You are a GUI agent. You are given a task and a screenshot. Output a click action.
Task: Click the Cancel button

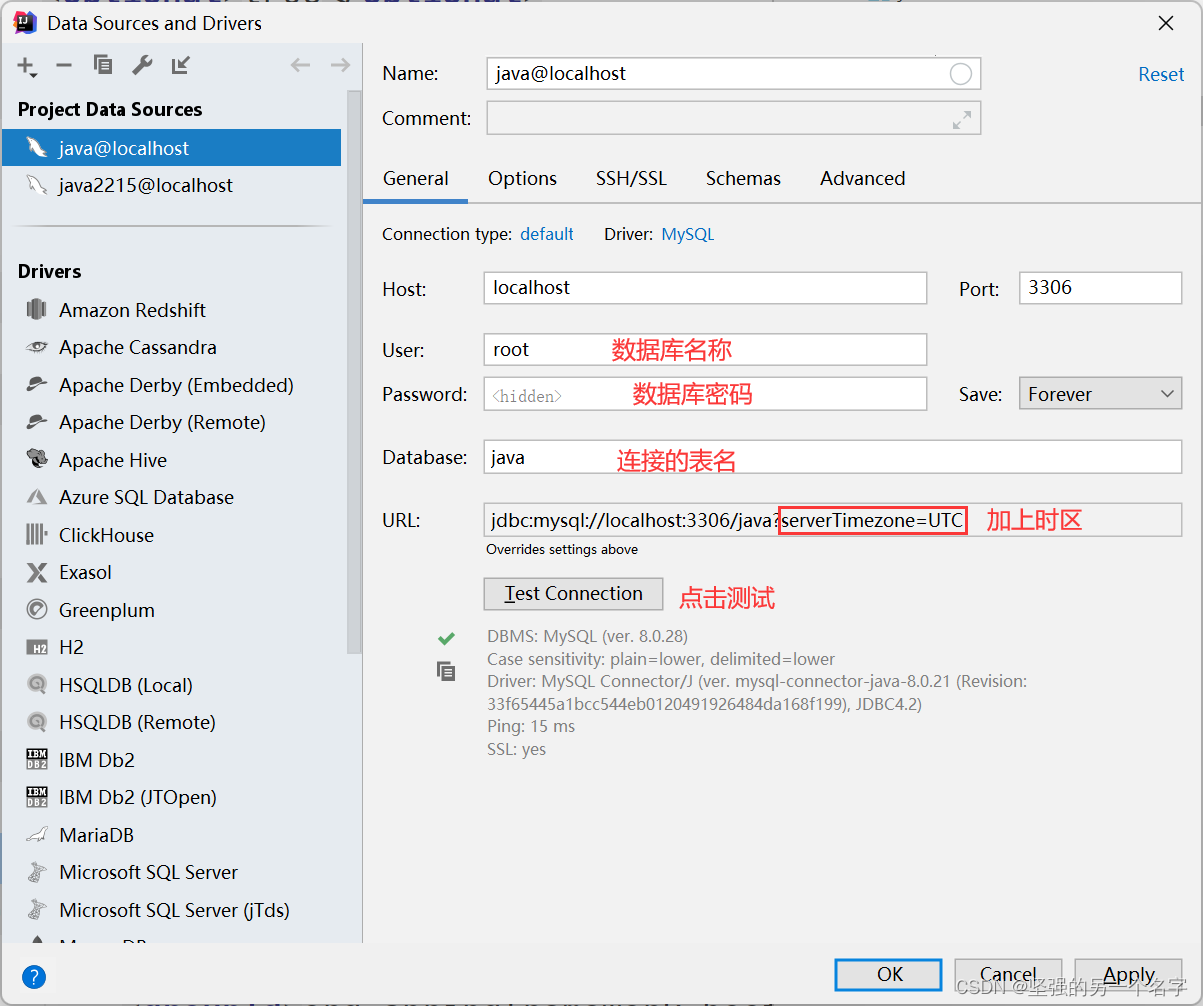click(1008, 975)
